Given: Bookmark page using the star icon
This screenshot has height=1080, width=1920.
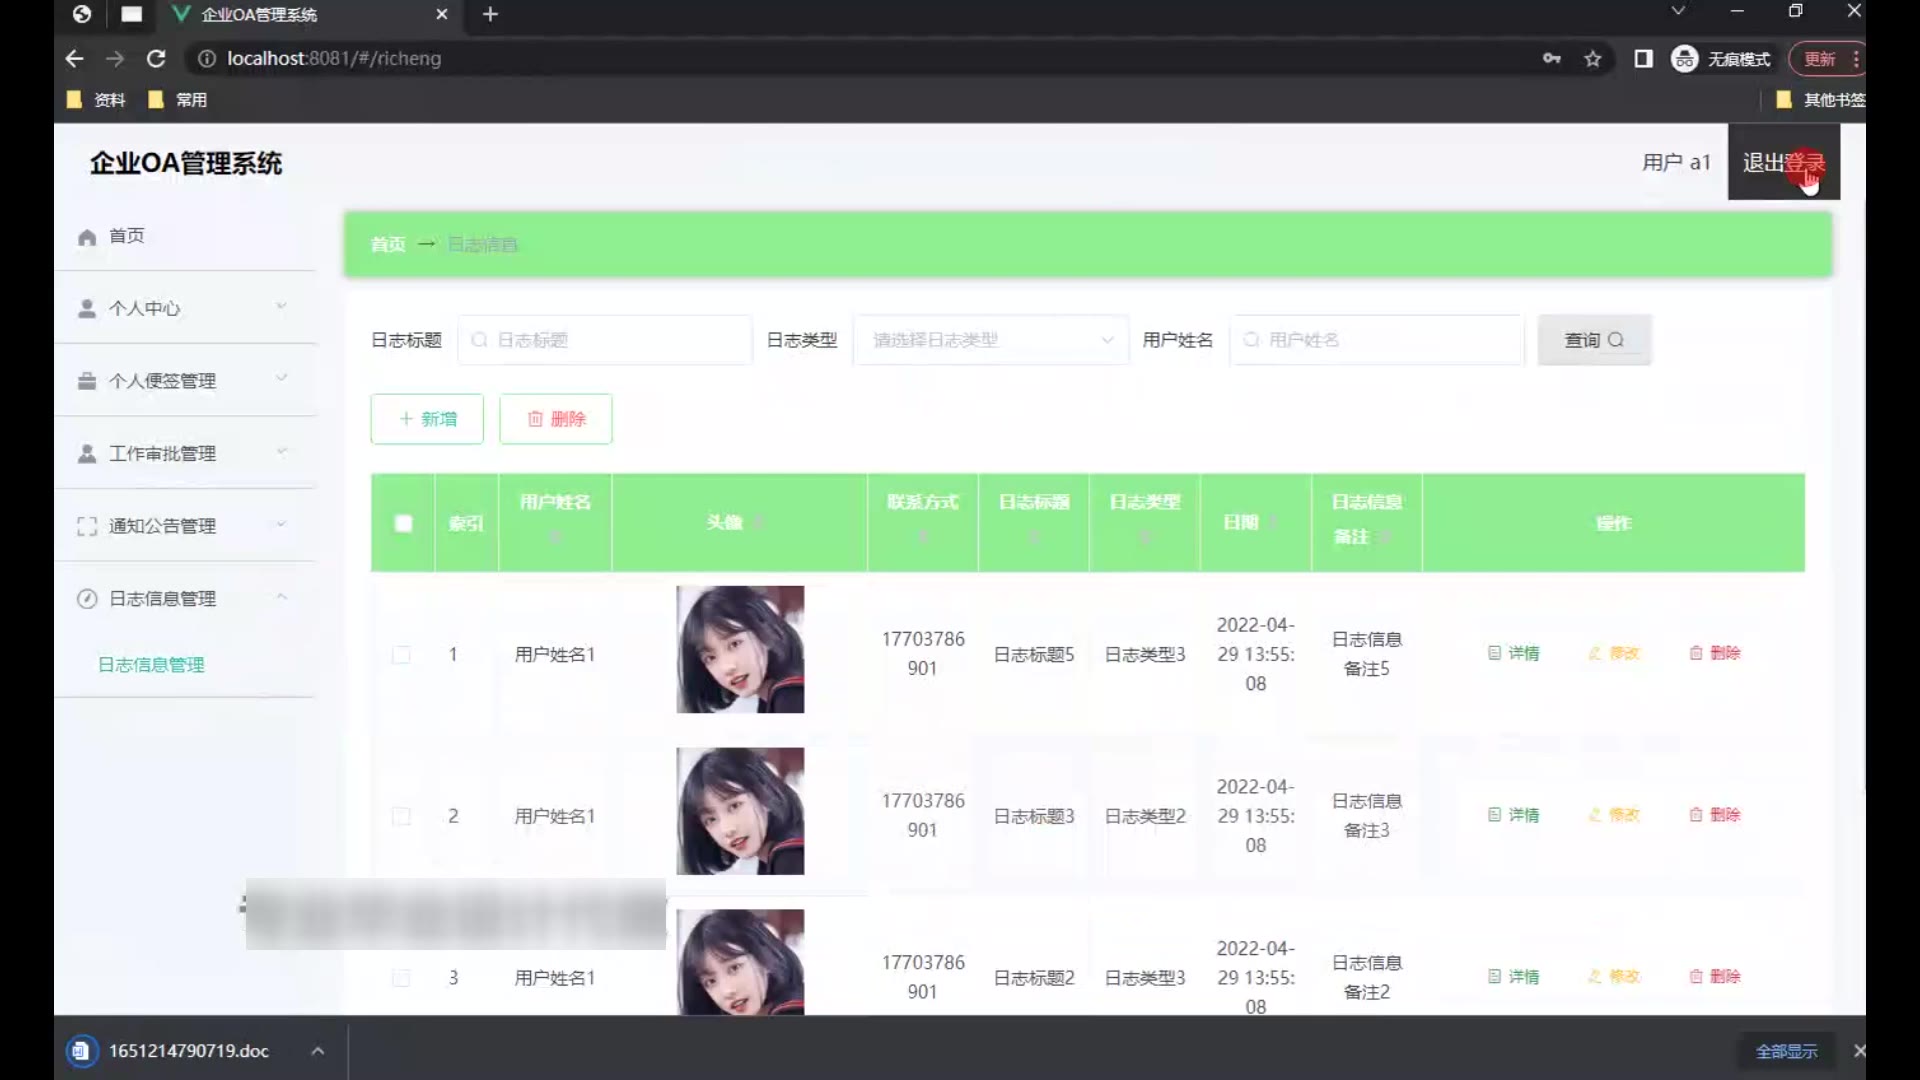Looking at the screenshot, I should (1593, 59).
